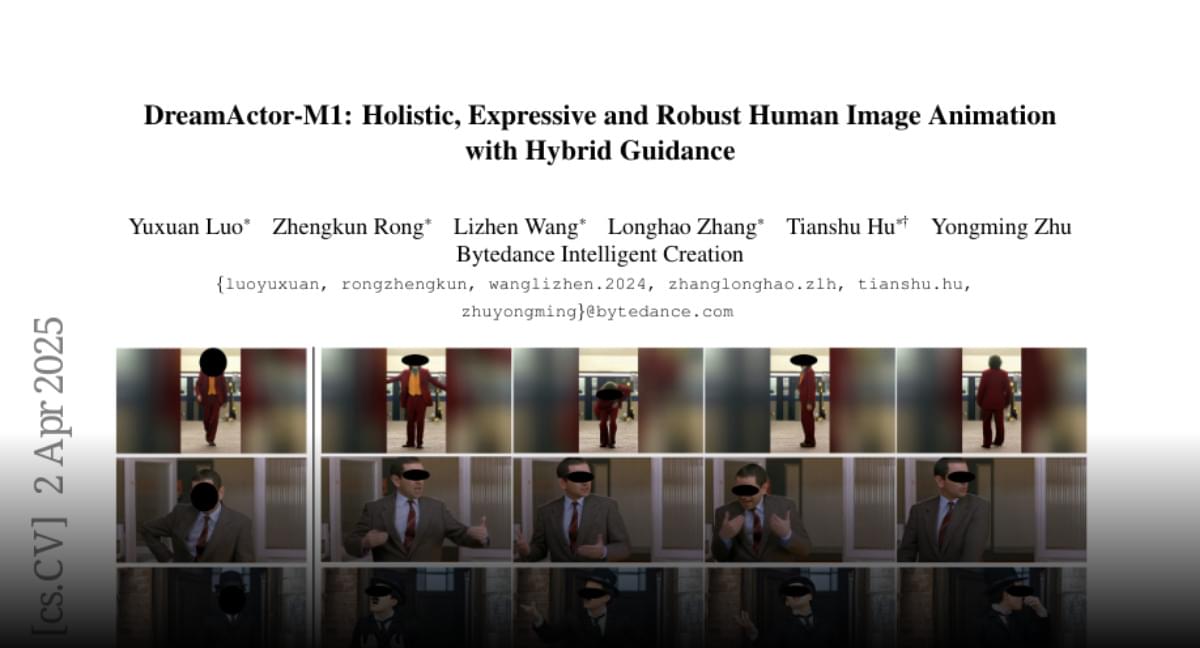Click the Bytedance Intelligent Creation affiliation
Viewport: 1200px width, 648px height.
(x=600, y=255)
